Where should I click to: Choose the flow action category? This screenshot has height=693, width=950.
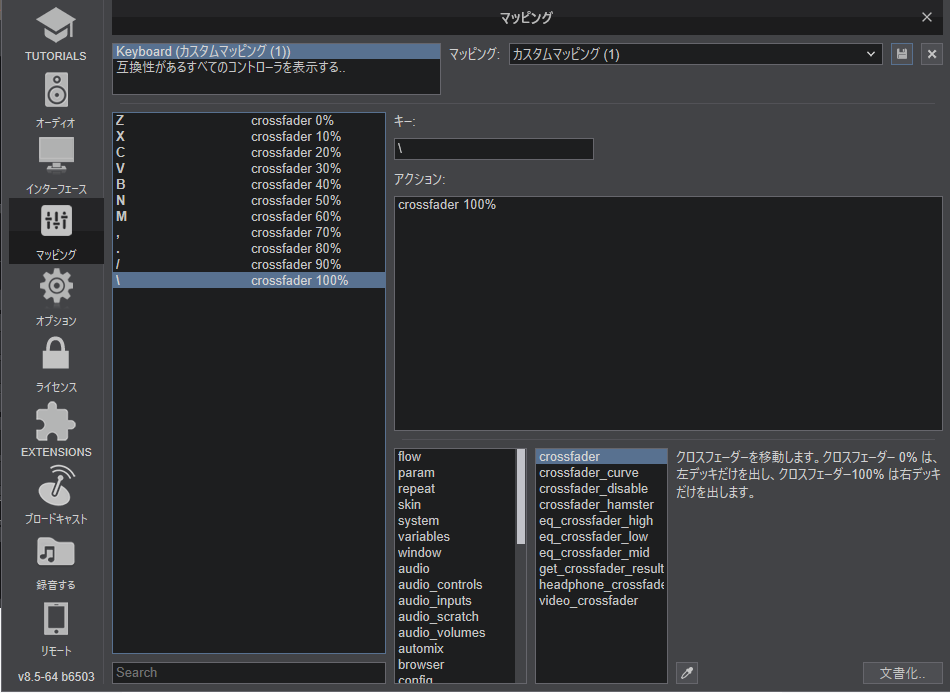(455, 457)
